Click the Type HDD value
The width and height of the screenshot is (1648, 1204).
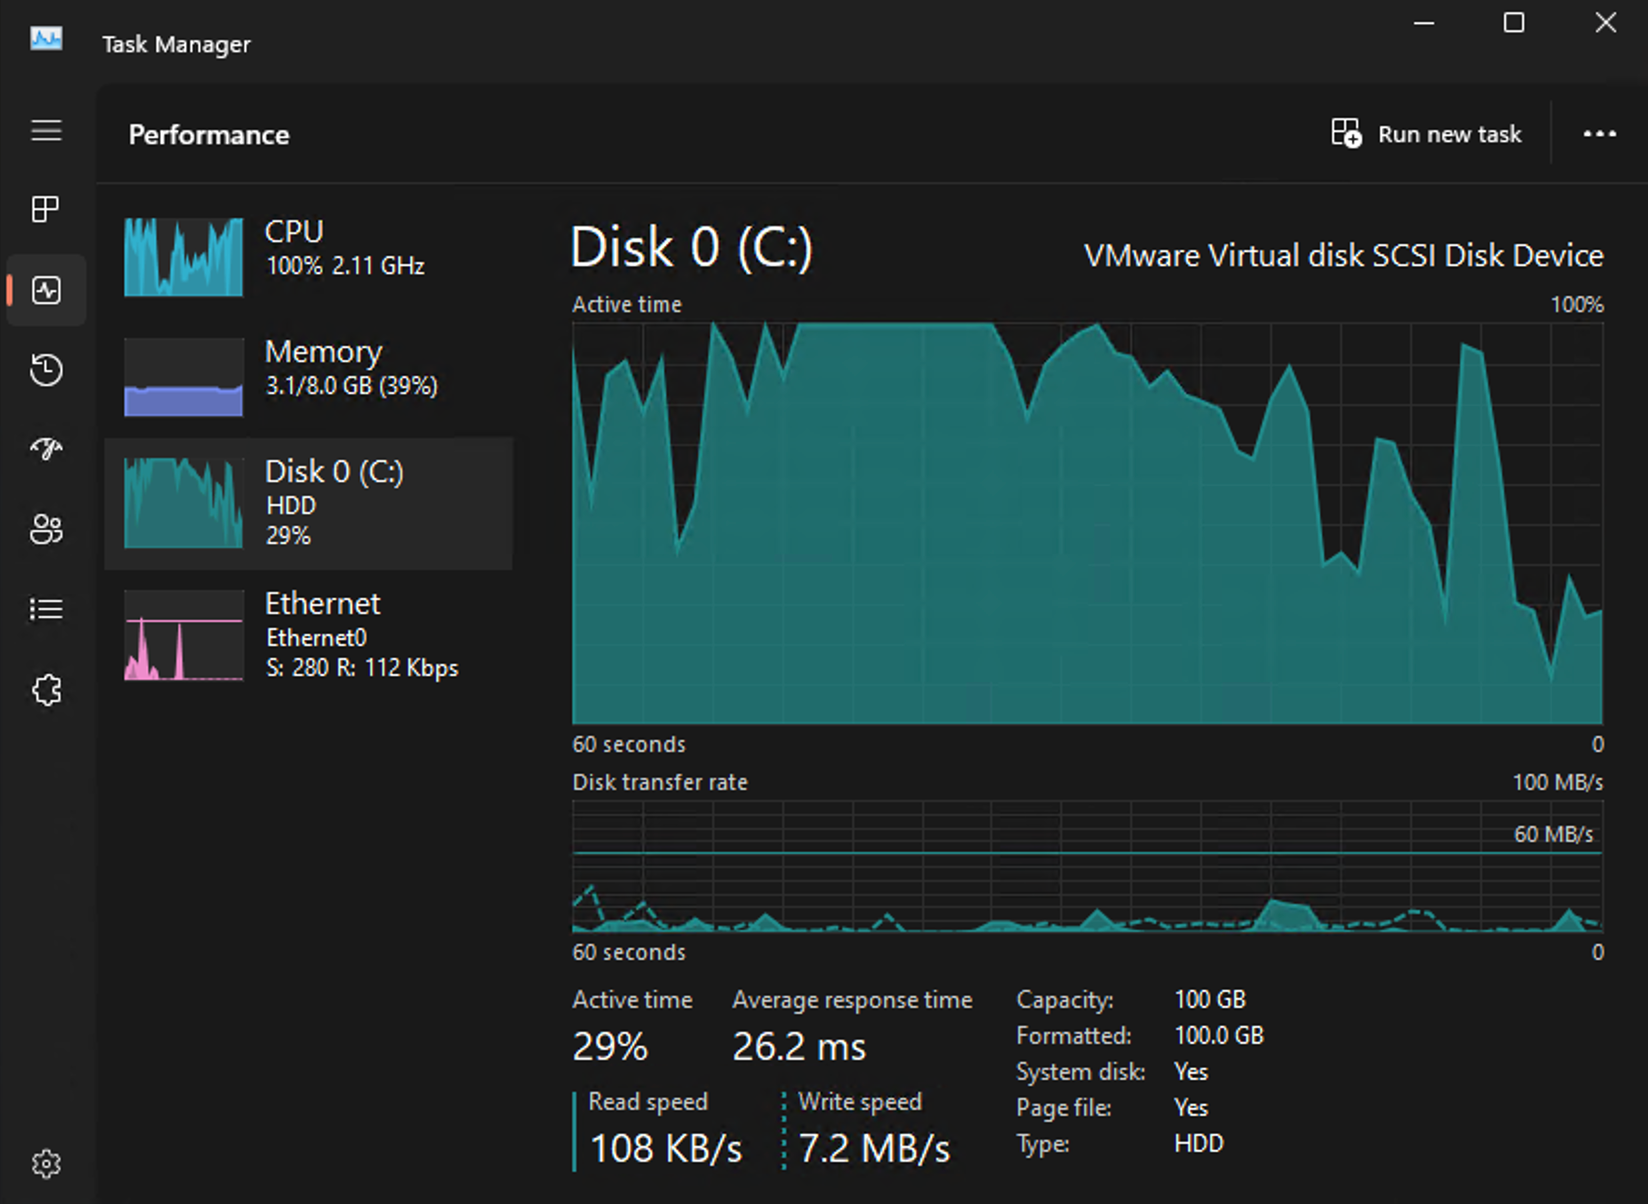(1199, 1143)
